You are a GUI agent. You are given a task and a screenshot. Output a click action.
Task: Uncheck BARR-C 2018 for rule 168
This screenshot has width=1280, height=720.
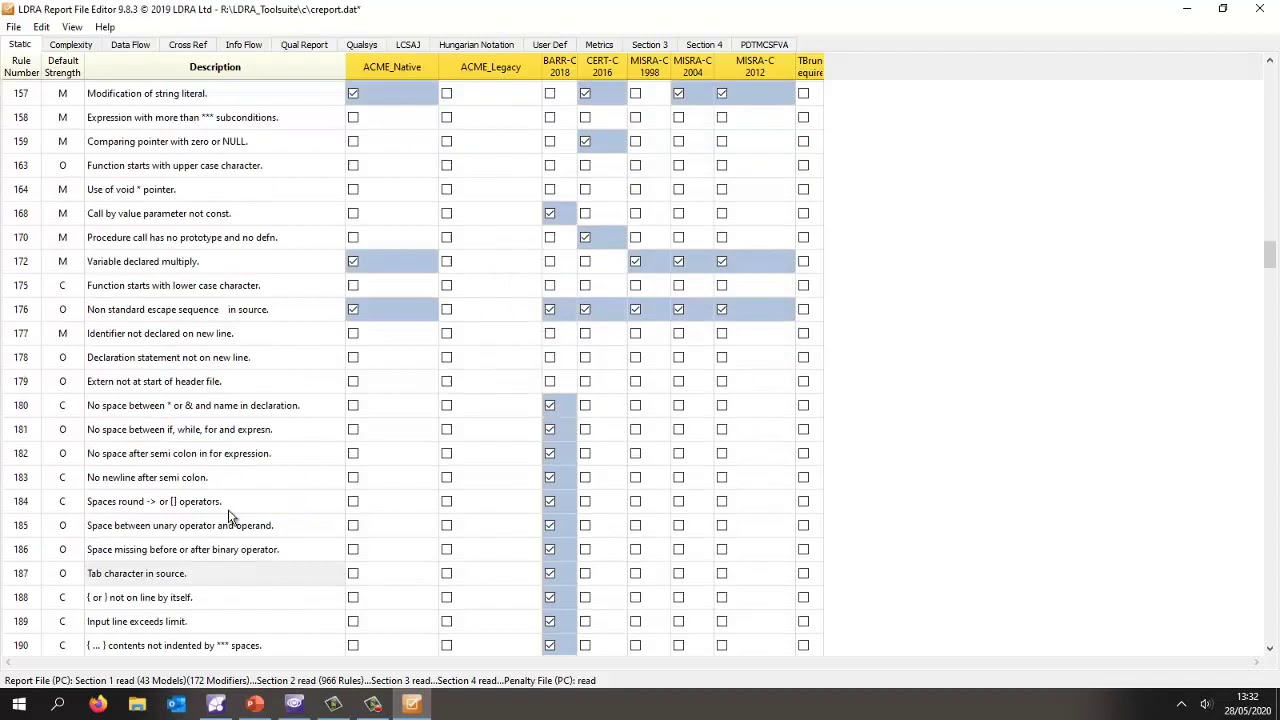(550, 213)
